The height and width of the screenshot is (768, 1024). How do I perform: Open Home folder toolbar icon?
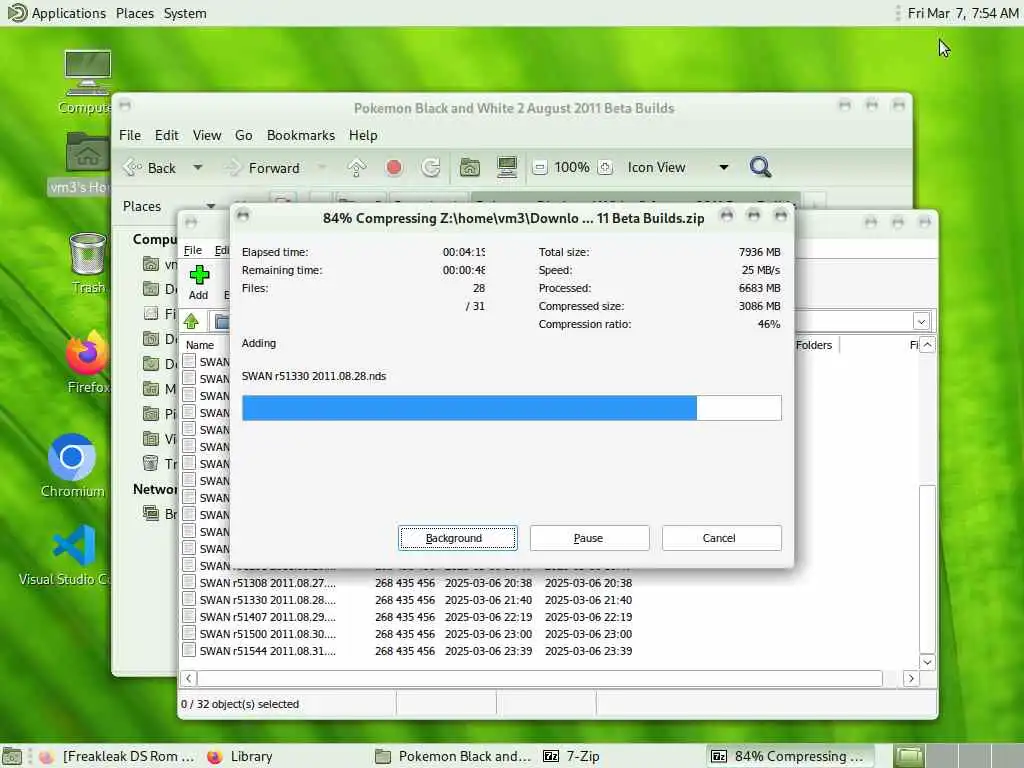(x=470, y=168)
